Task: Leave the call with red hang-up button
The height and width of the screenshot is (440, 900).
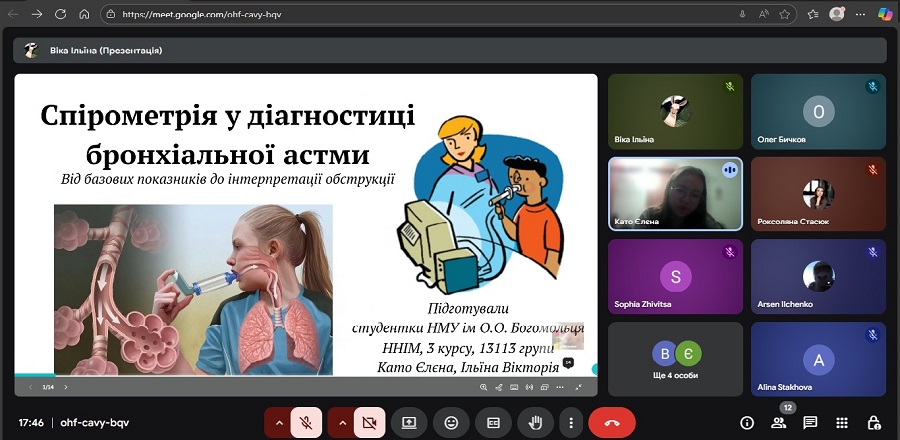Action: point(612,423)
